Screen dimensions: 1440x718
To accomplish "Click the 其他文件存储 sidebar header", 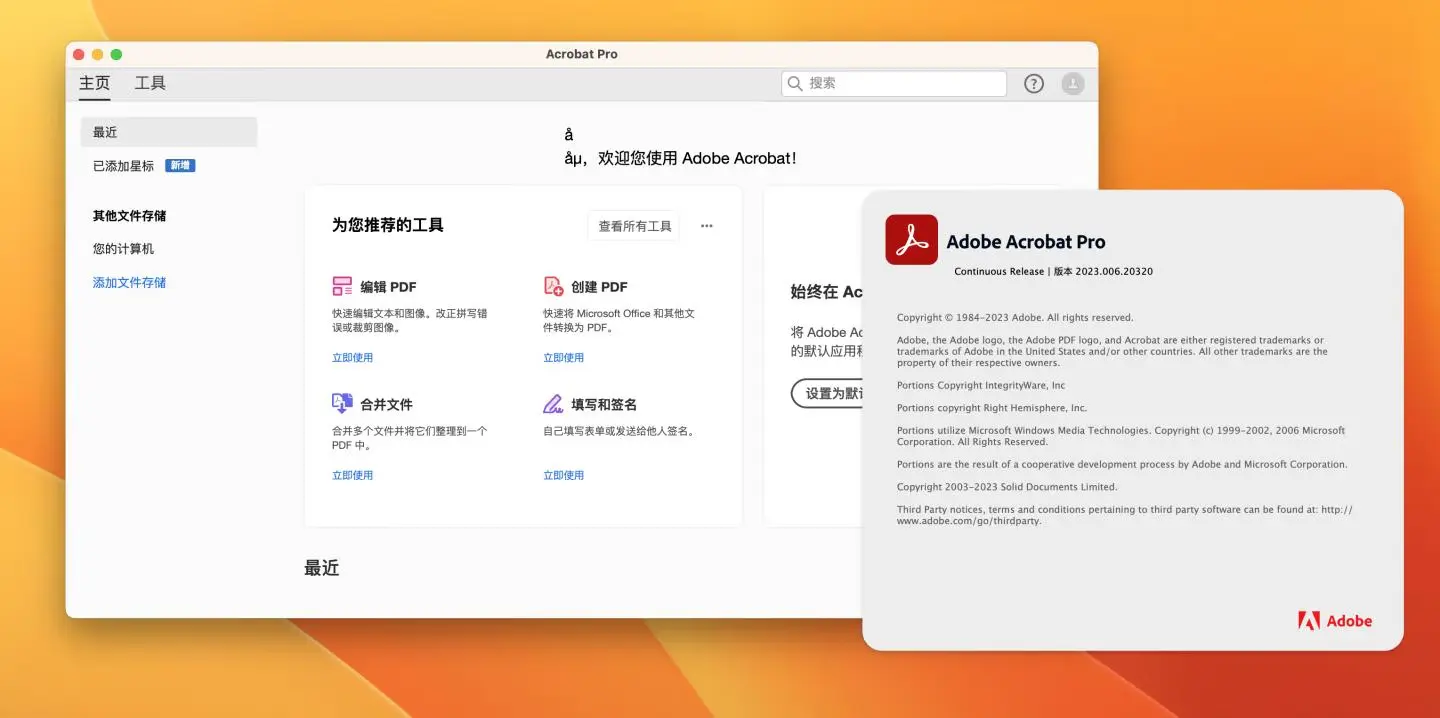I will pos(130,216).
